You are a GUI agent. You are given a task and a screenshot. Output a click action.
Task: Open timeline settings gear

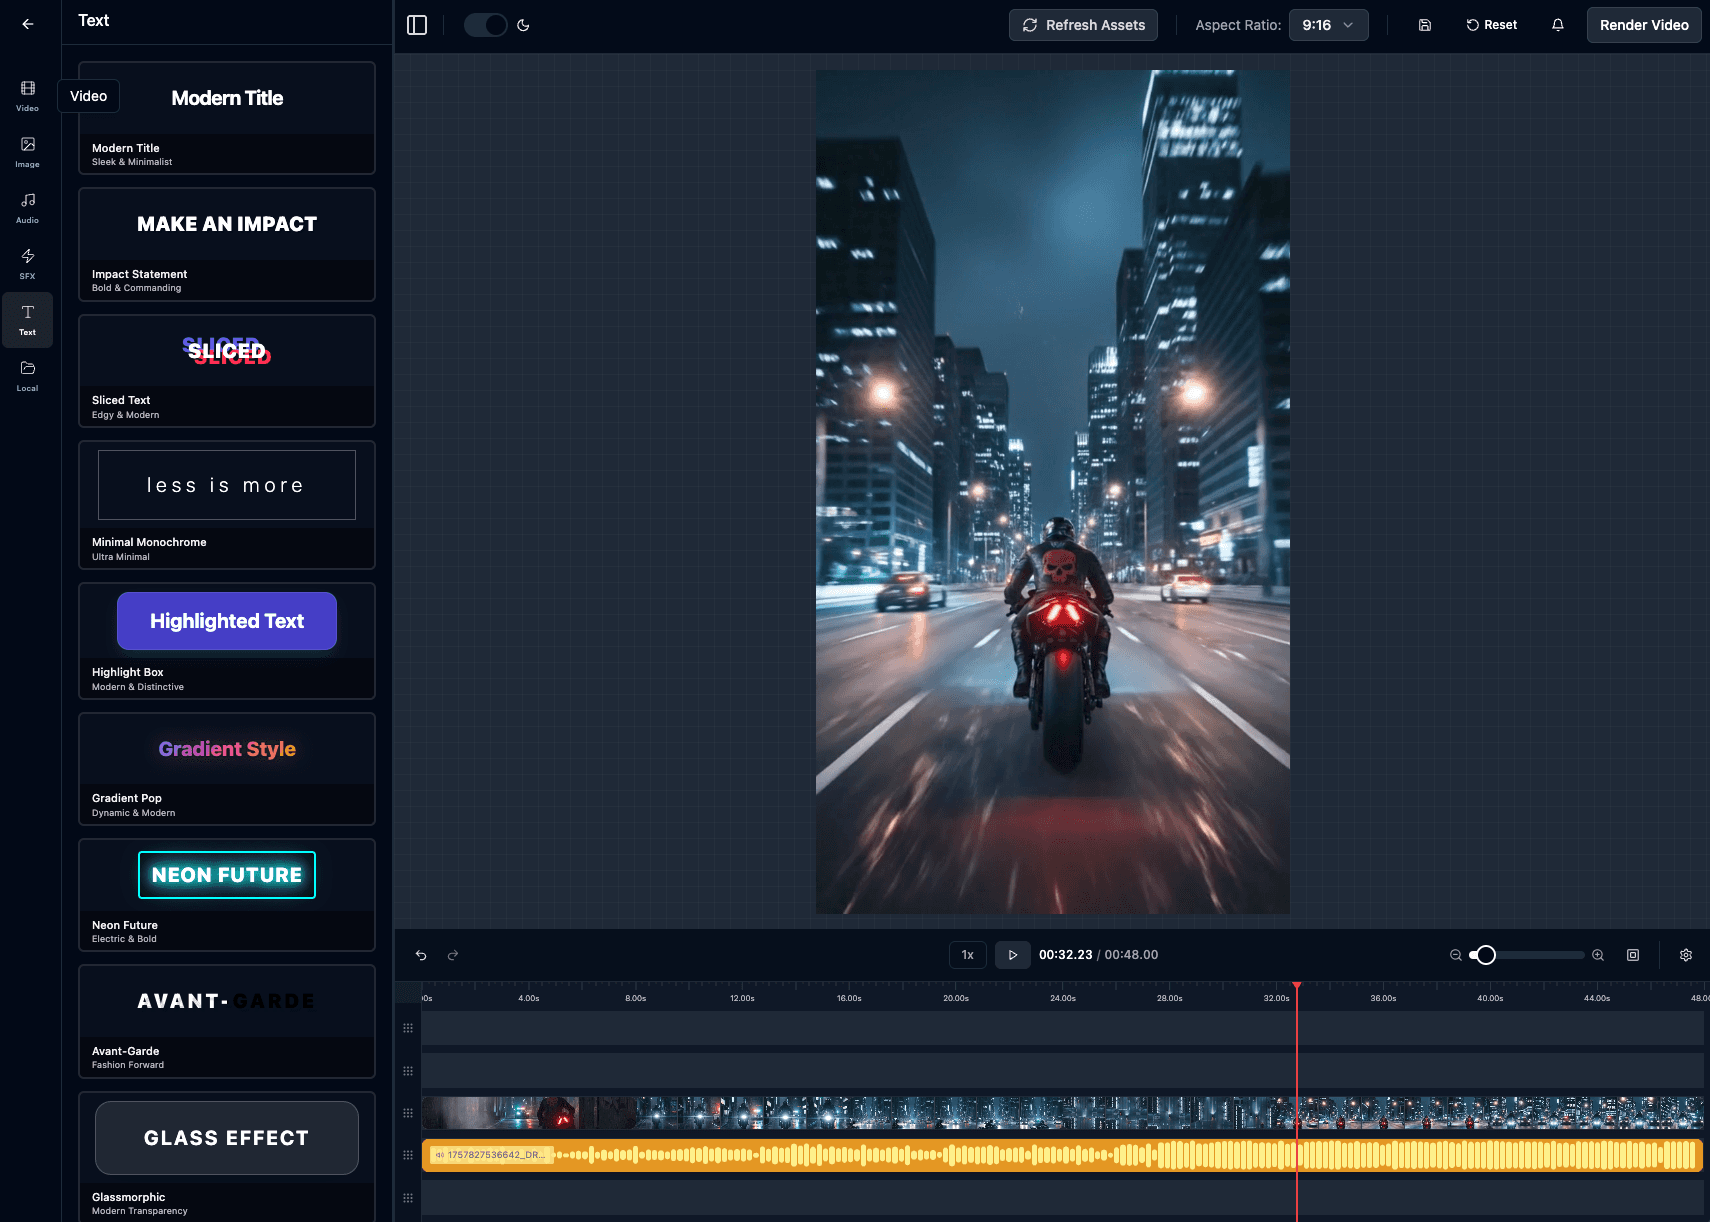(x=1686, y=955)
